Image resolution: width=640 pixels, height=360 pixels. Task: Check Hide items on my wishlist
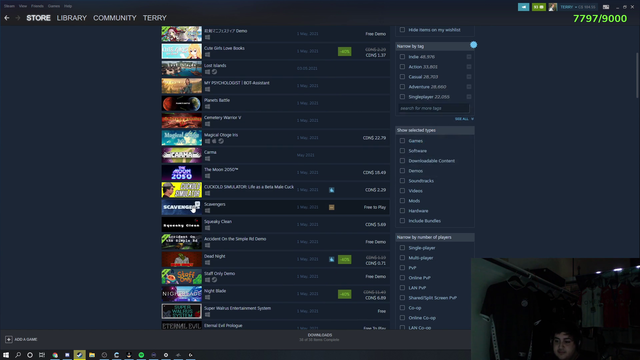402,30
